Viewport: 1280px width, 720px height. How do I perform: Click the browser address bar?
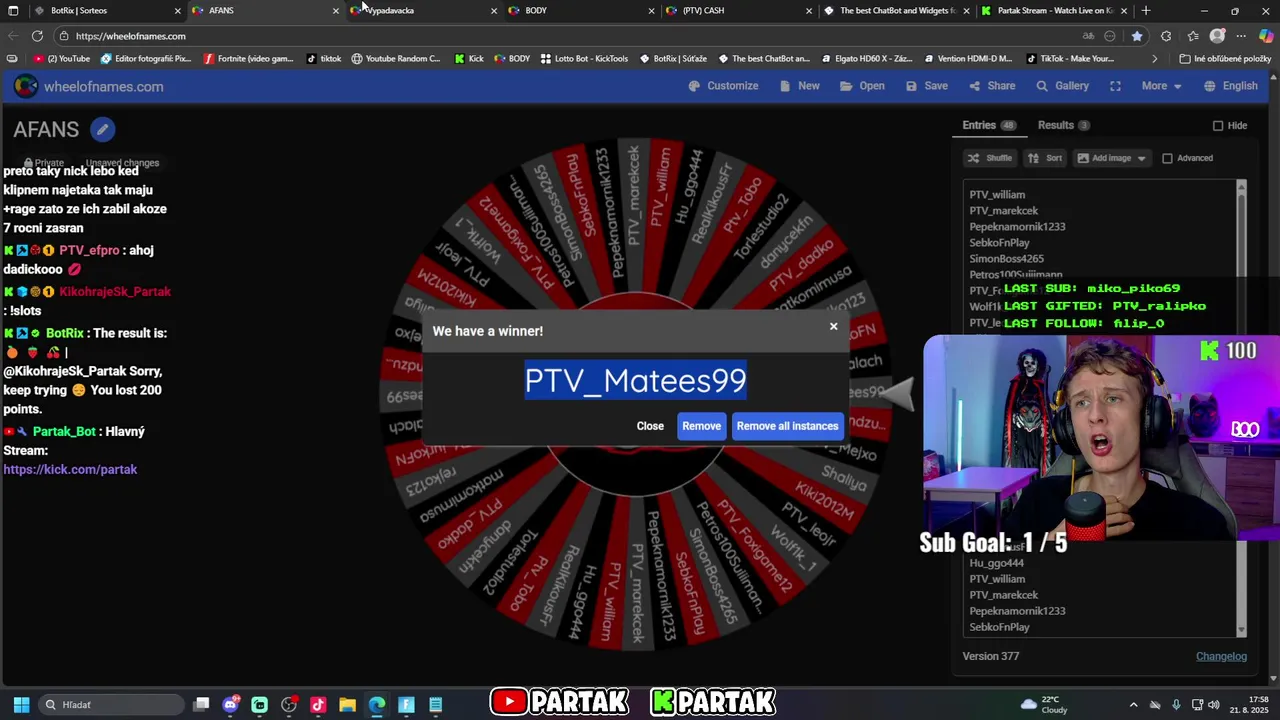pyautogui.click(x=560, y=36)
